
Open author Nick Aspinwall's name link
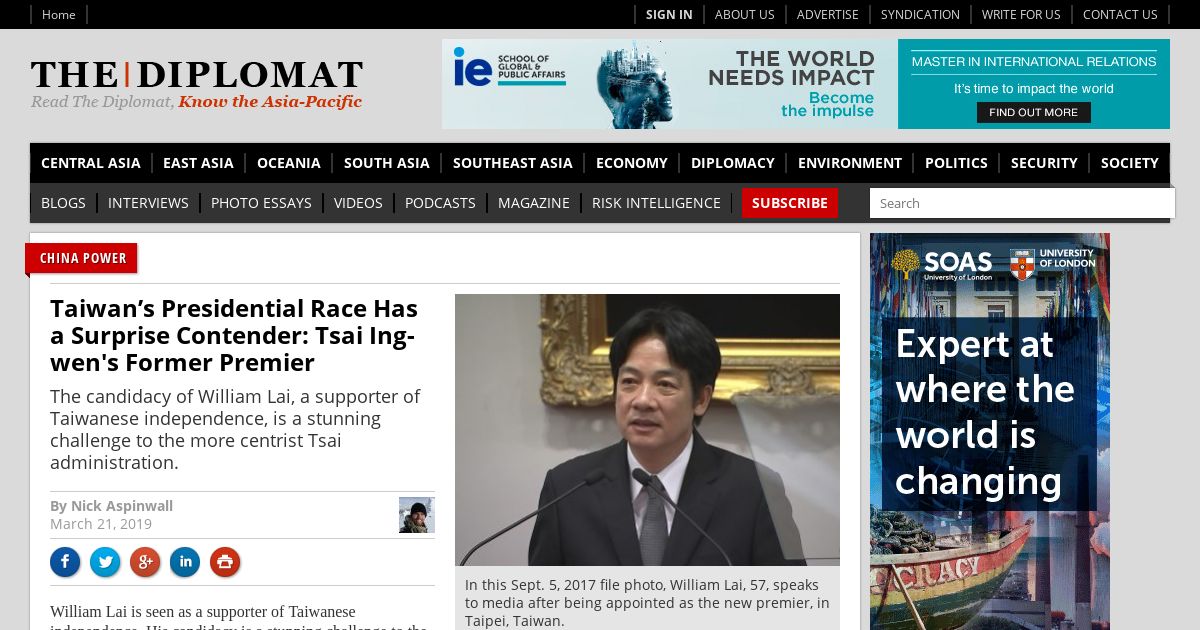coord(122,506)
